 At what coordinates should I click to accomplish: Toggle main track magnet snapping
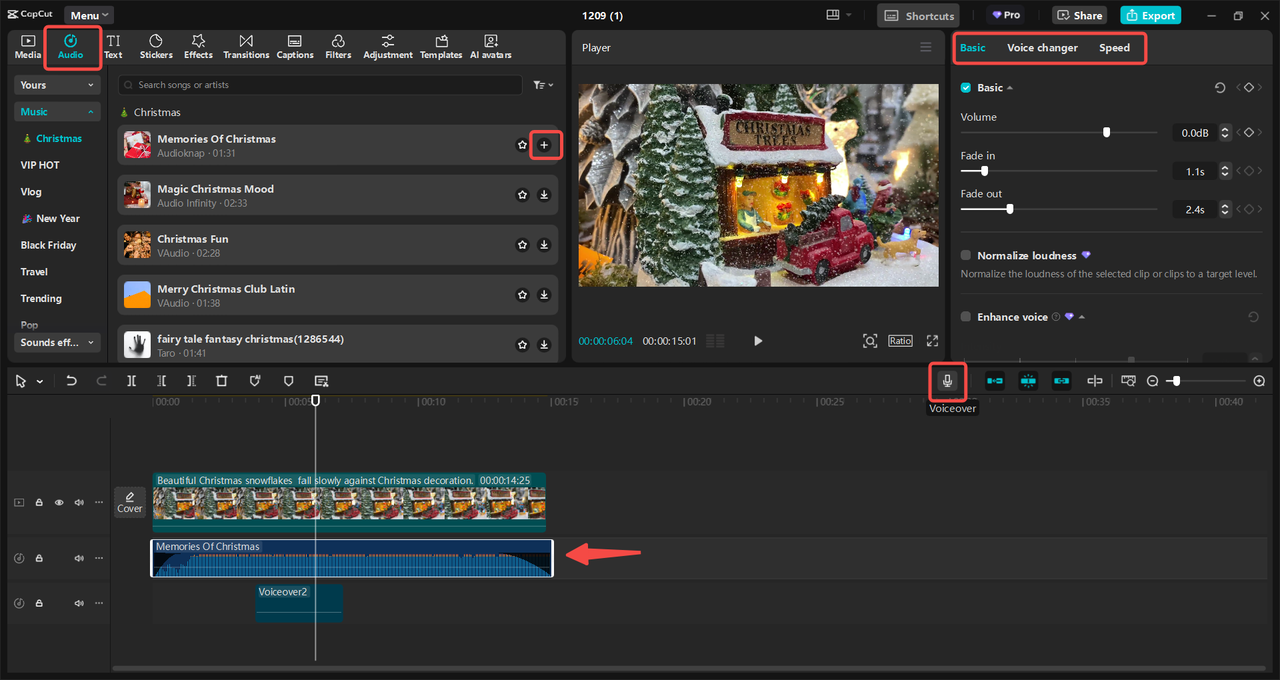coord(995,381)
